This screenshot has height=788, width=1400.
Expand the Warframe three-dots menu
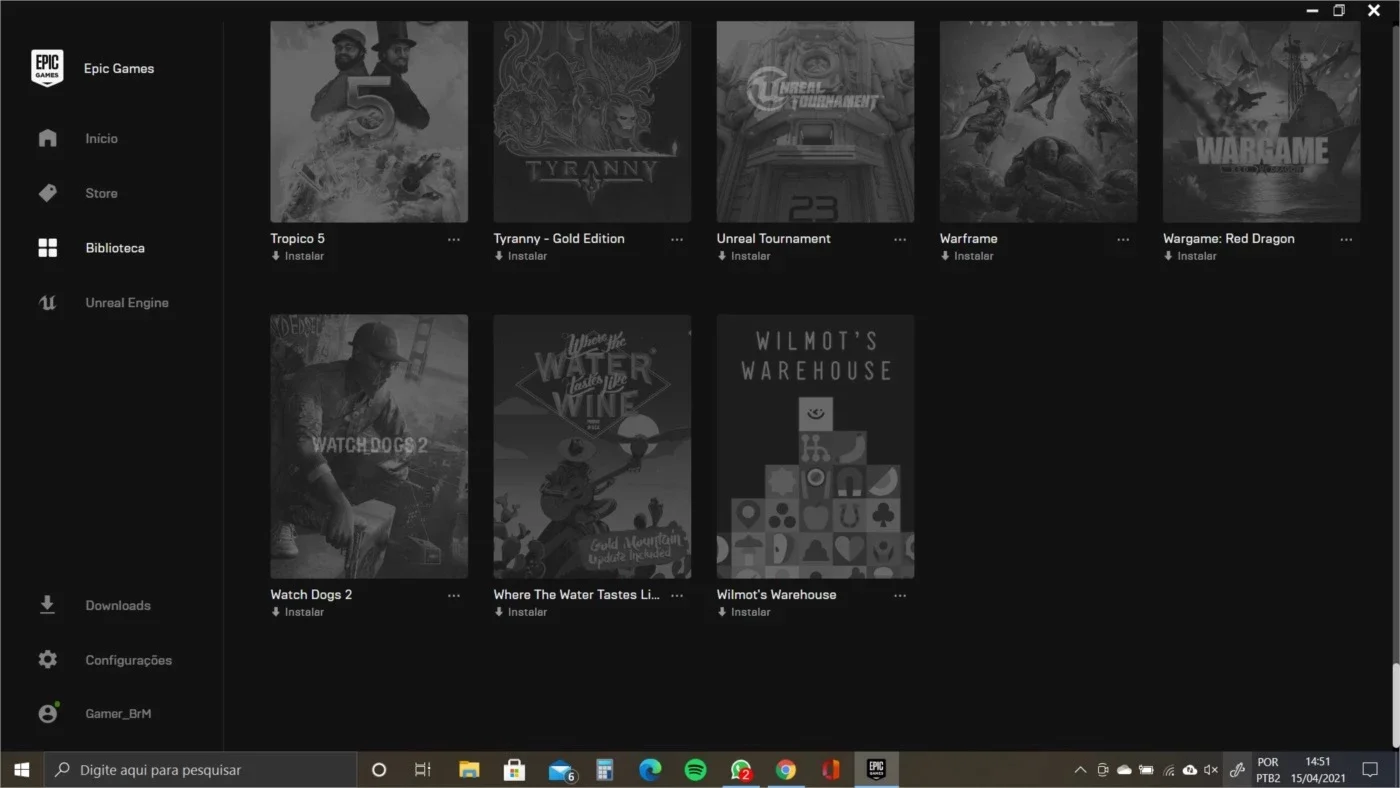[1123, 239]
